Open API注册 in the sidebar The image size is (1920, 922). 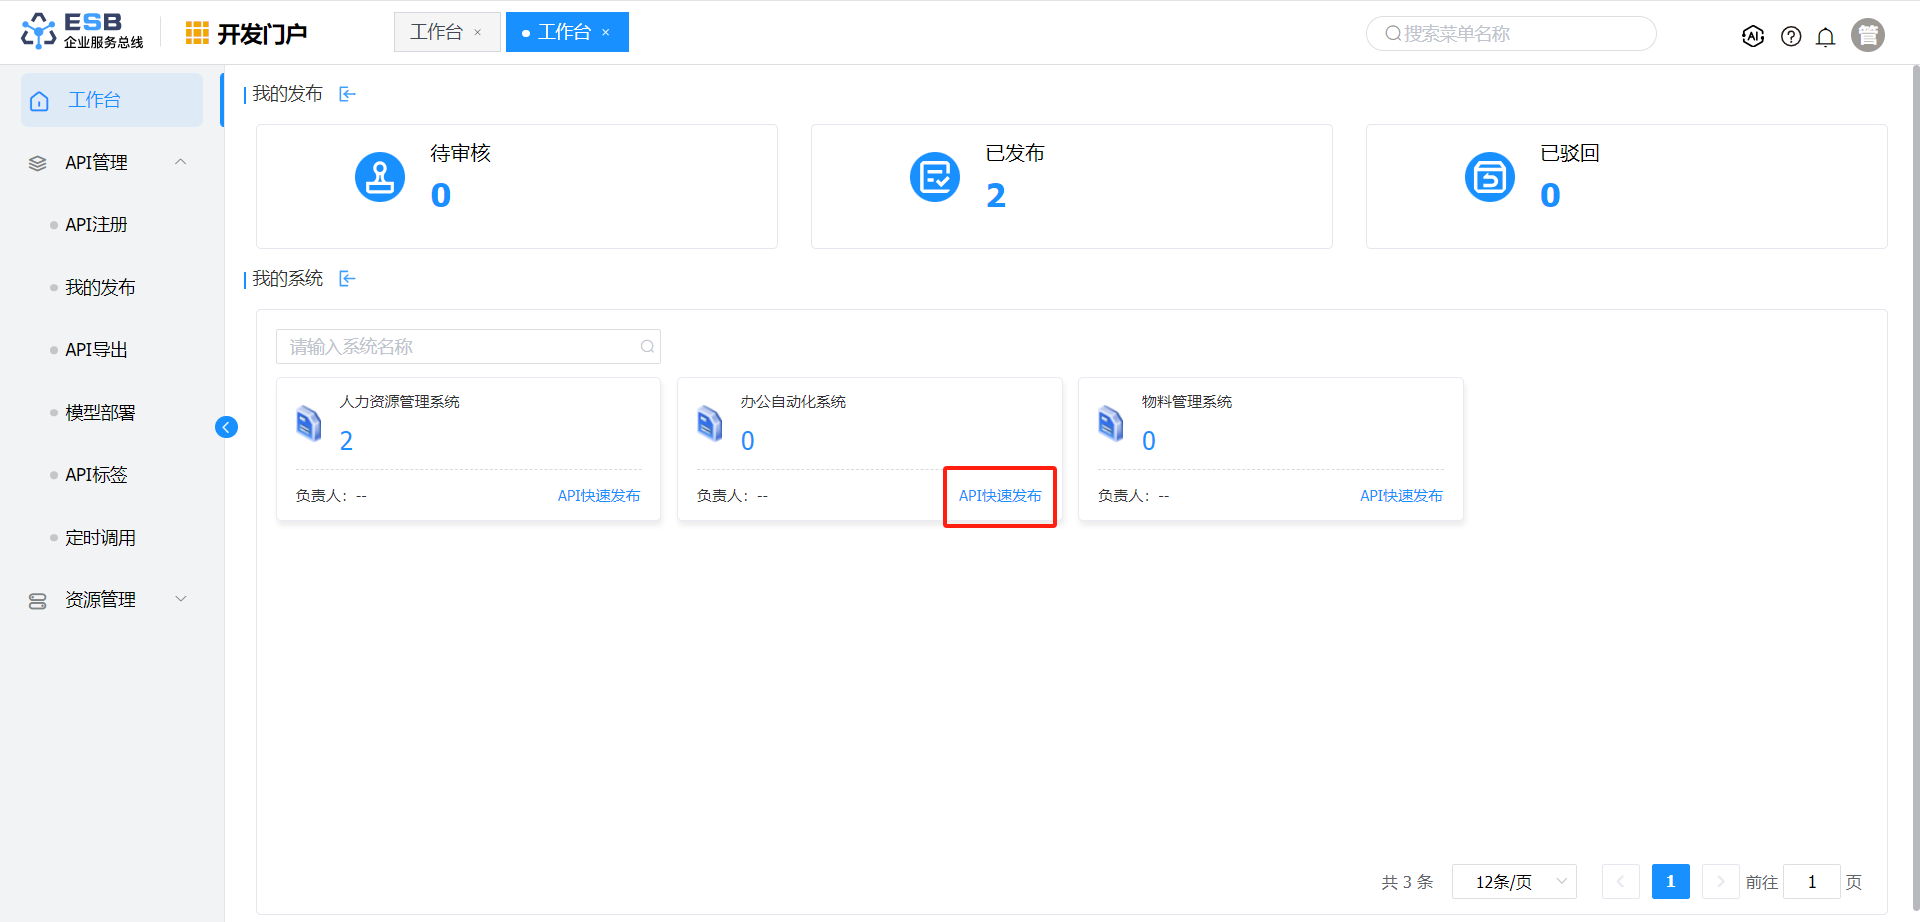click(x=96, y=225)
